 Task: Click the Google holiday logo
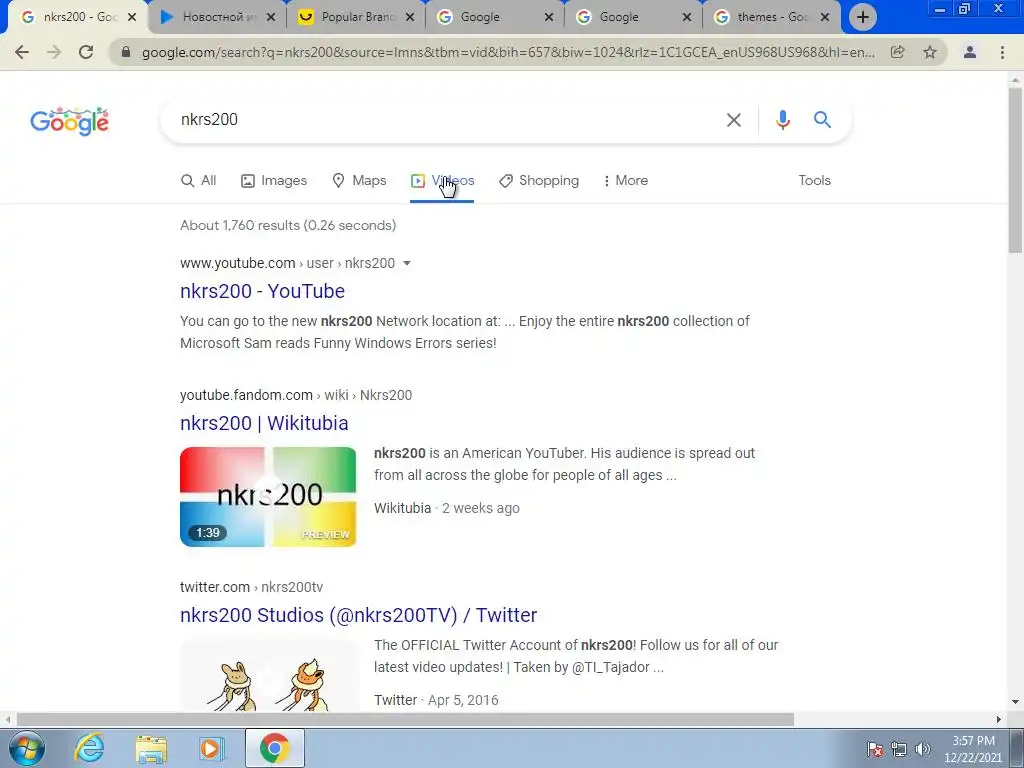click(x=69, y=121)
